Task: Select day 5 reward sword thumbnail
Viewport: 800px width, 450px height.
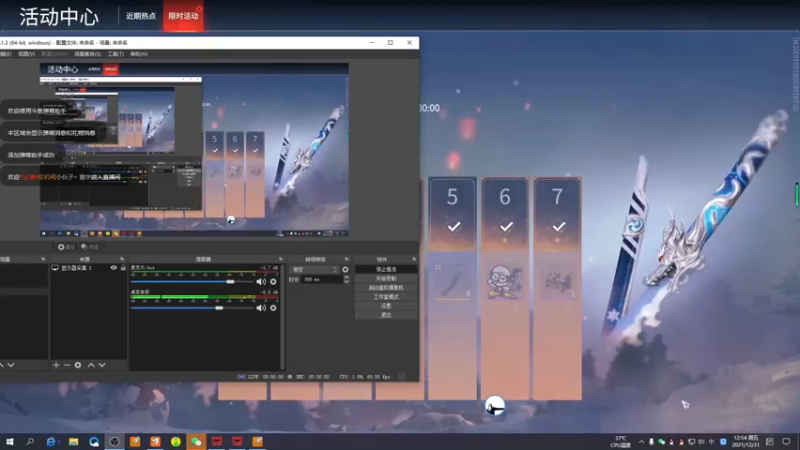Action: pos(452,282)
